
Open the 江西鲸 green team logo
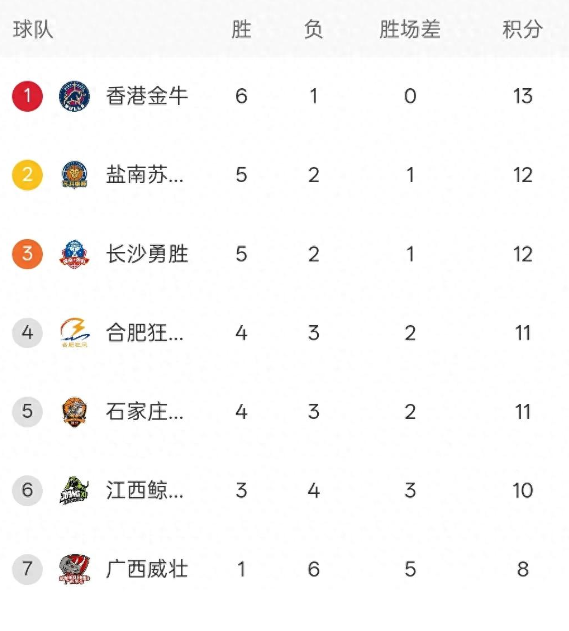pyautogui.click(x=74, y=490)
